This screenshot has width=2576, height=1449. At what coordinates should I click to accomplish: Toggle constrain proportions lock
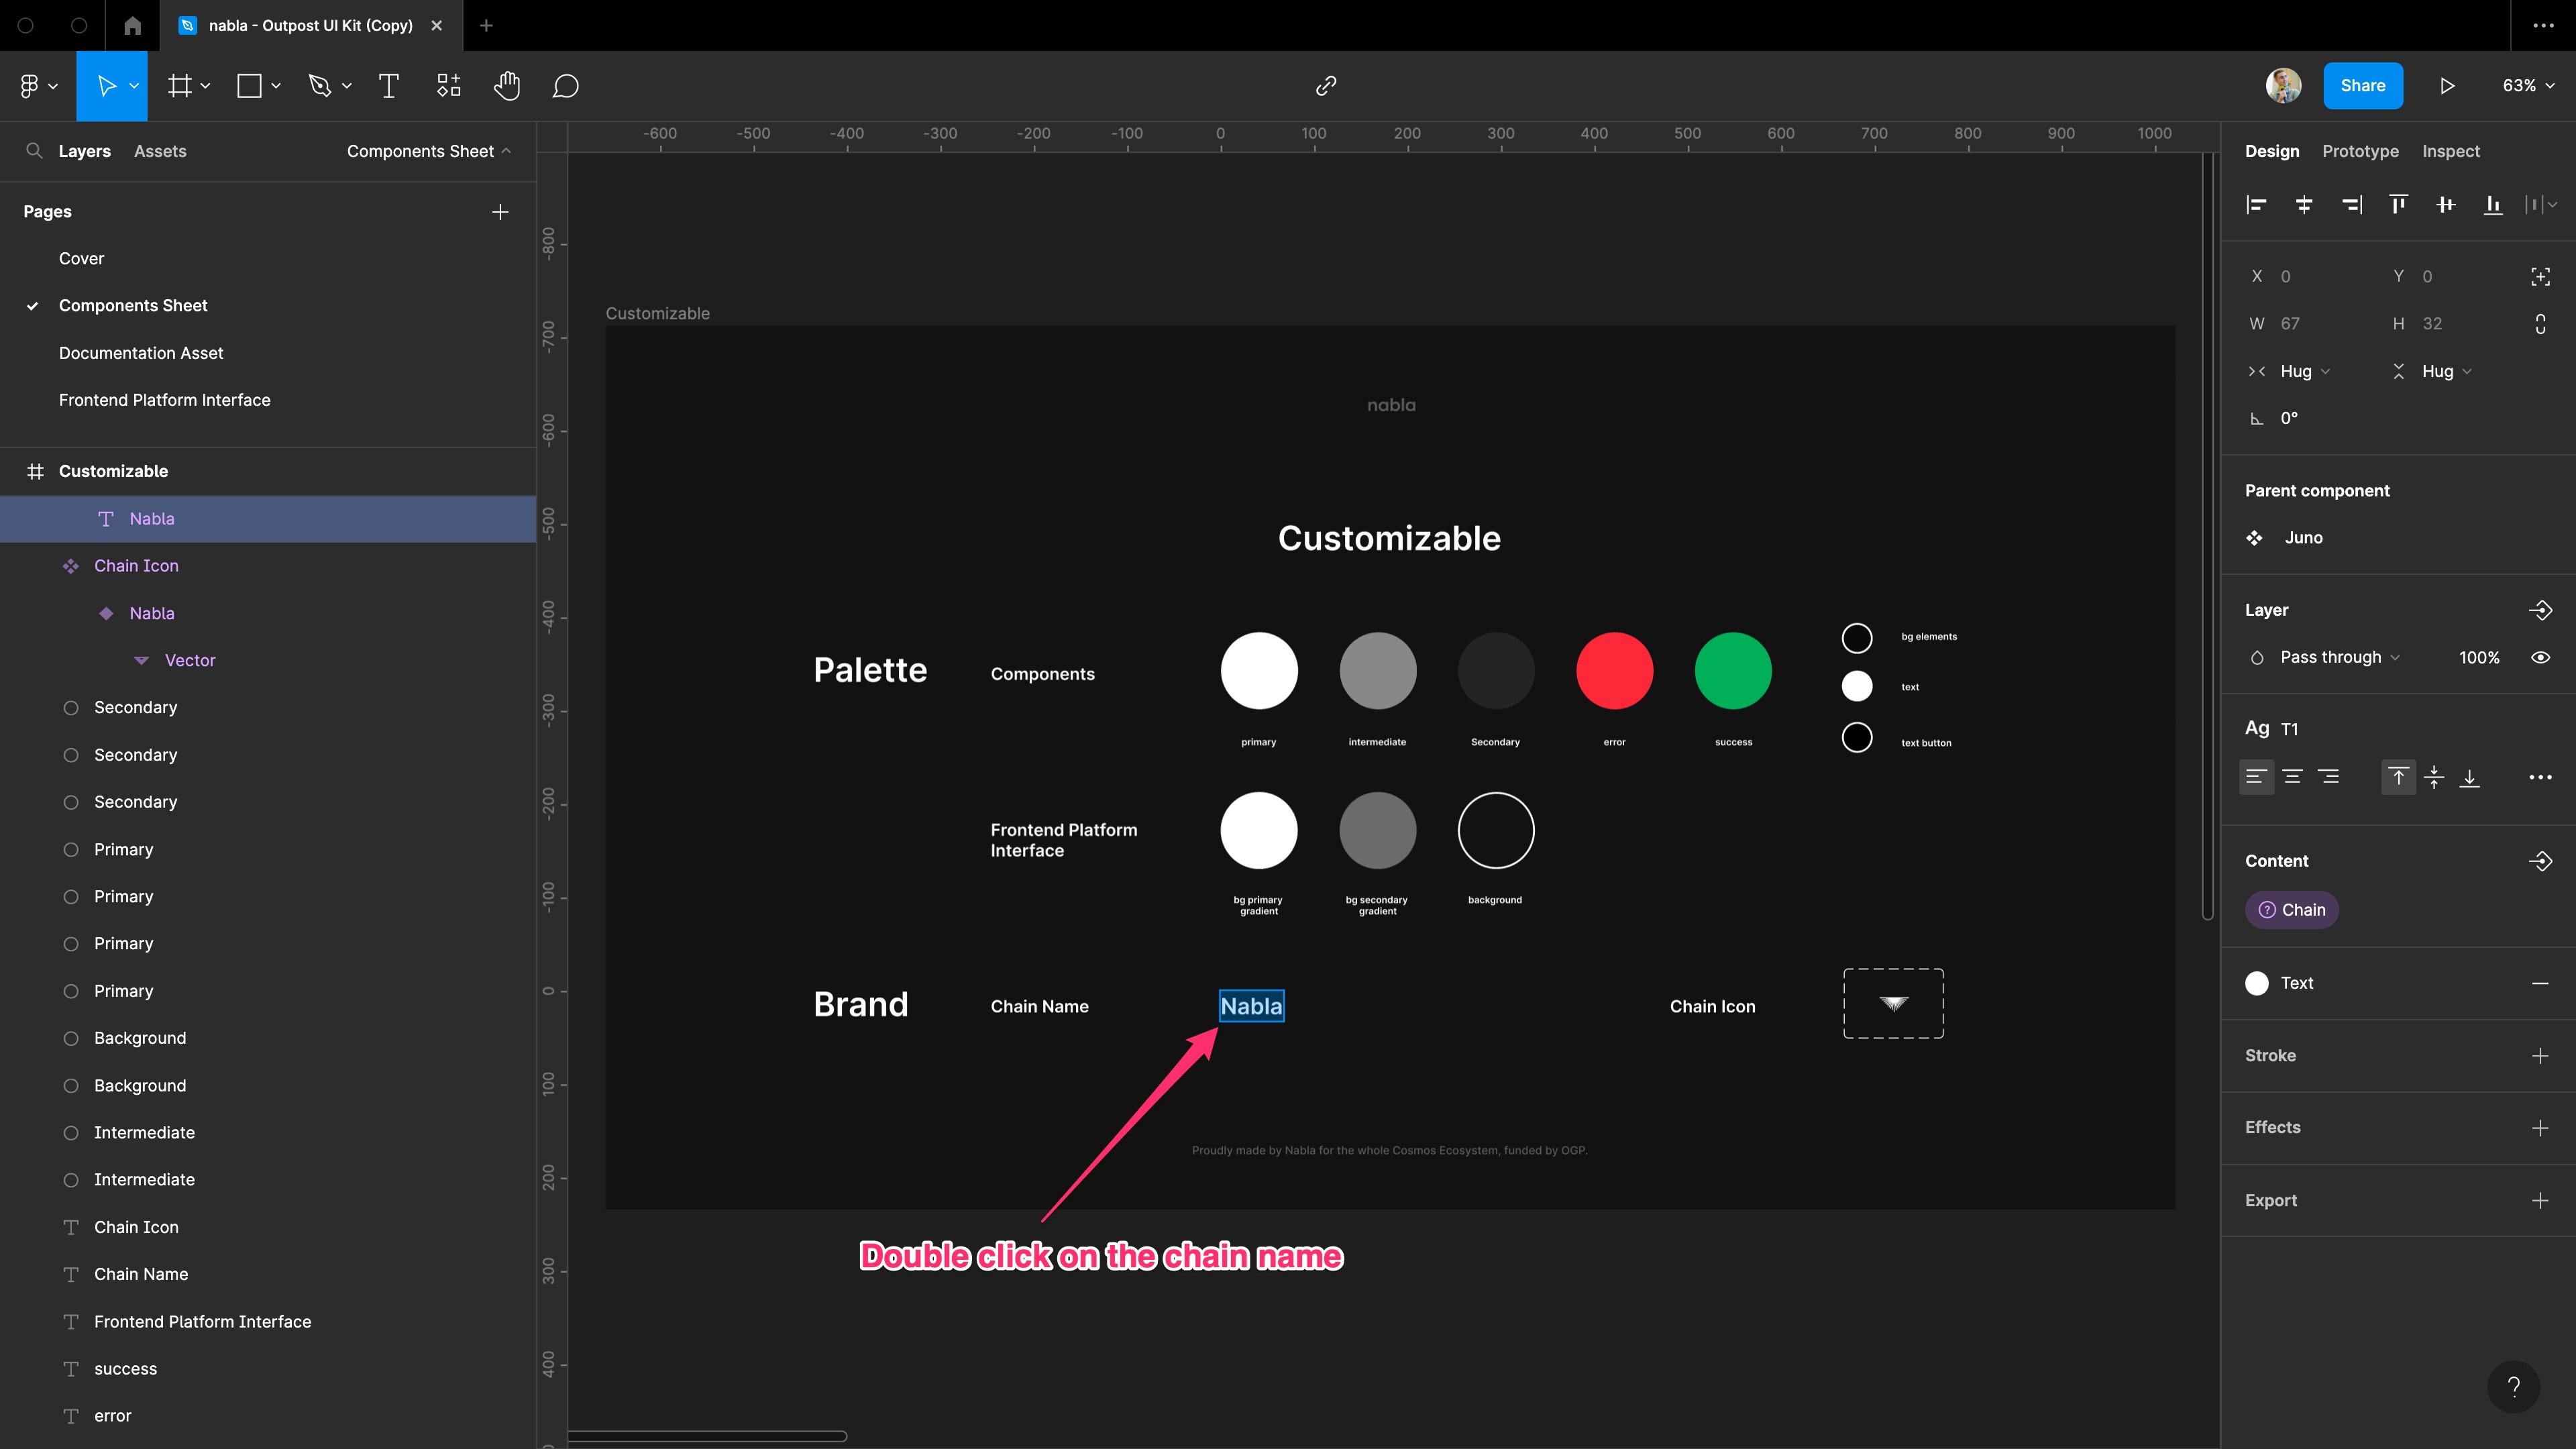pos(2540,324)
